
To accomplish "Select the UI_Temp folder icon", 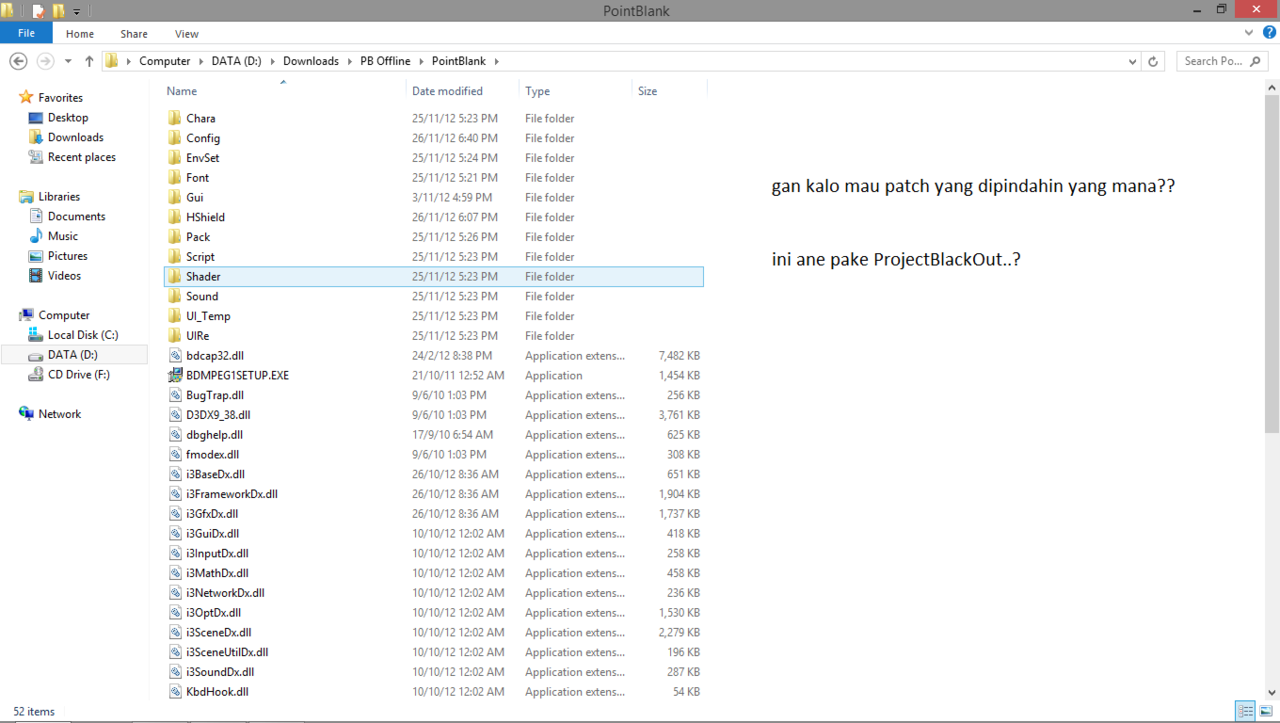I will (175, 316).
